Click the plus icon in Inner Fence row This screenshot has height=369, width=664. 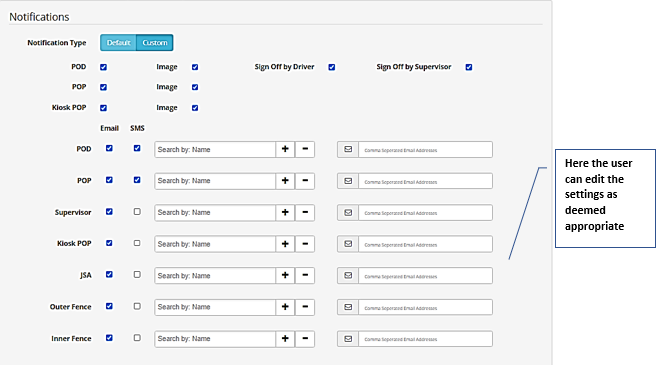pyautogui.click(x=285, y=338)
